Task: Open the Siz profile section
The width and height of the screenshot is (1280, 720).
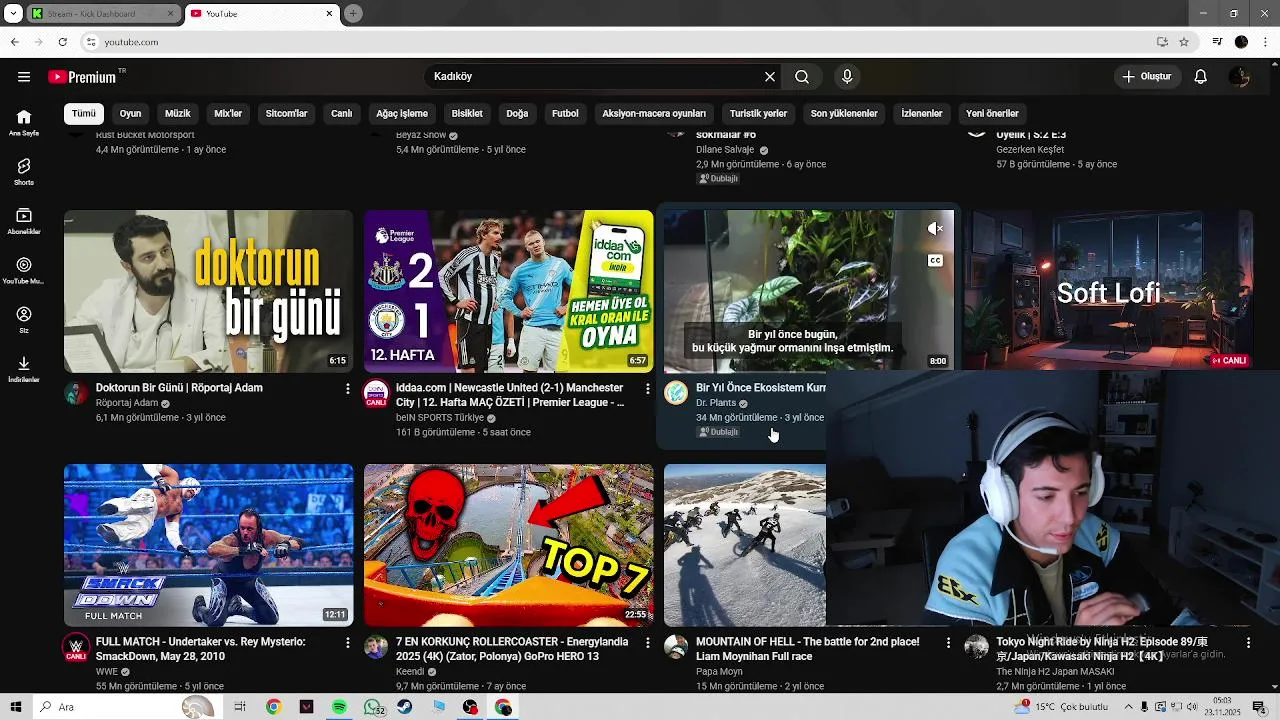Action: click(24, 320)
